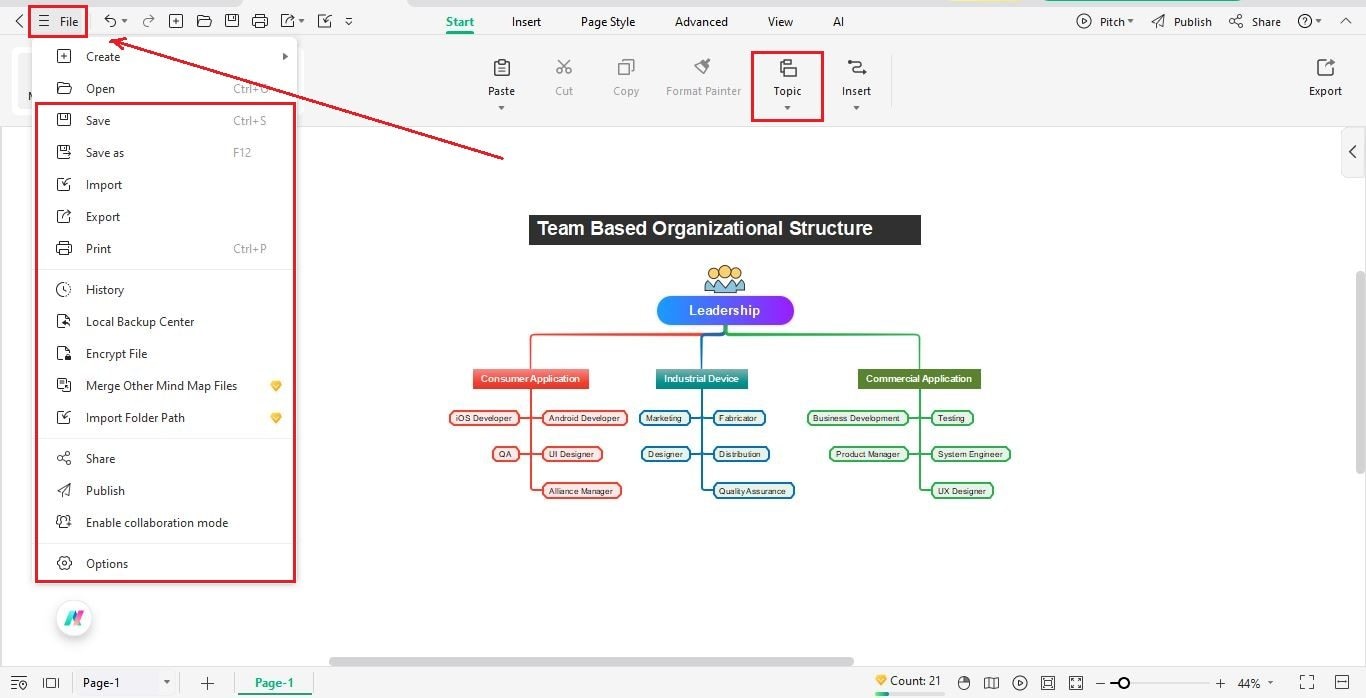Screen dimensions: 1366x698
Task: Switch to the Page Style ribbon tab
Action: pyautogui.click(x=607, y=21)
